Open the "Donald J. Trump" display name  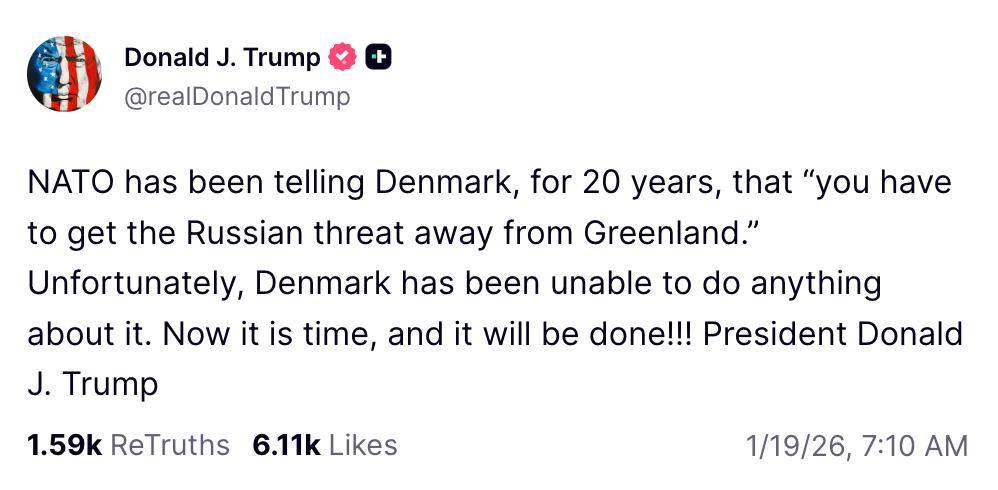(x=222, y=58)
